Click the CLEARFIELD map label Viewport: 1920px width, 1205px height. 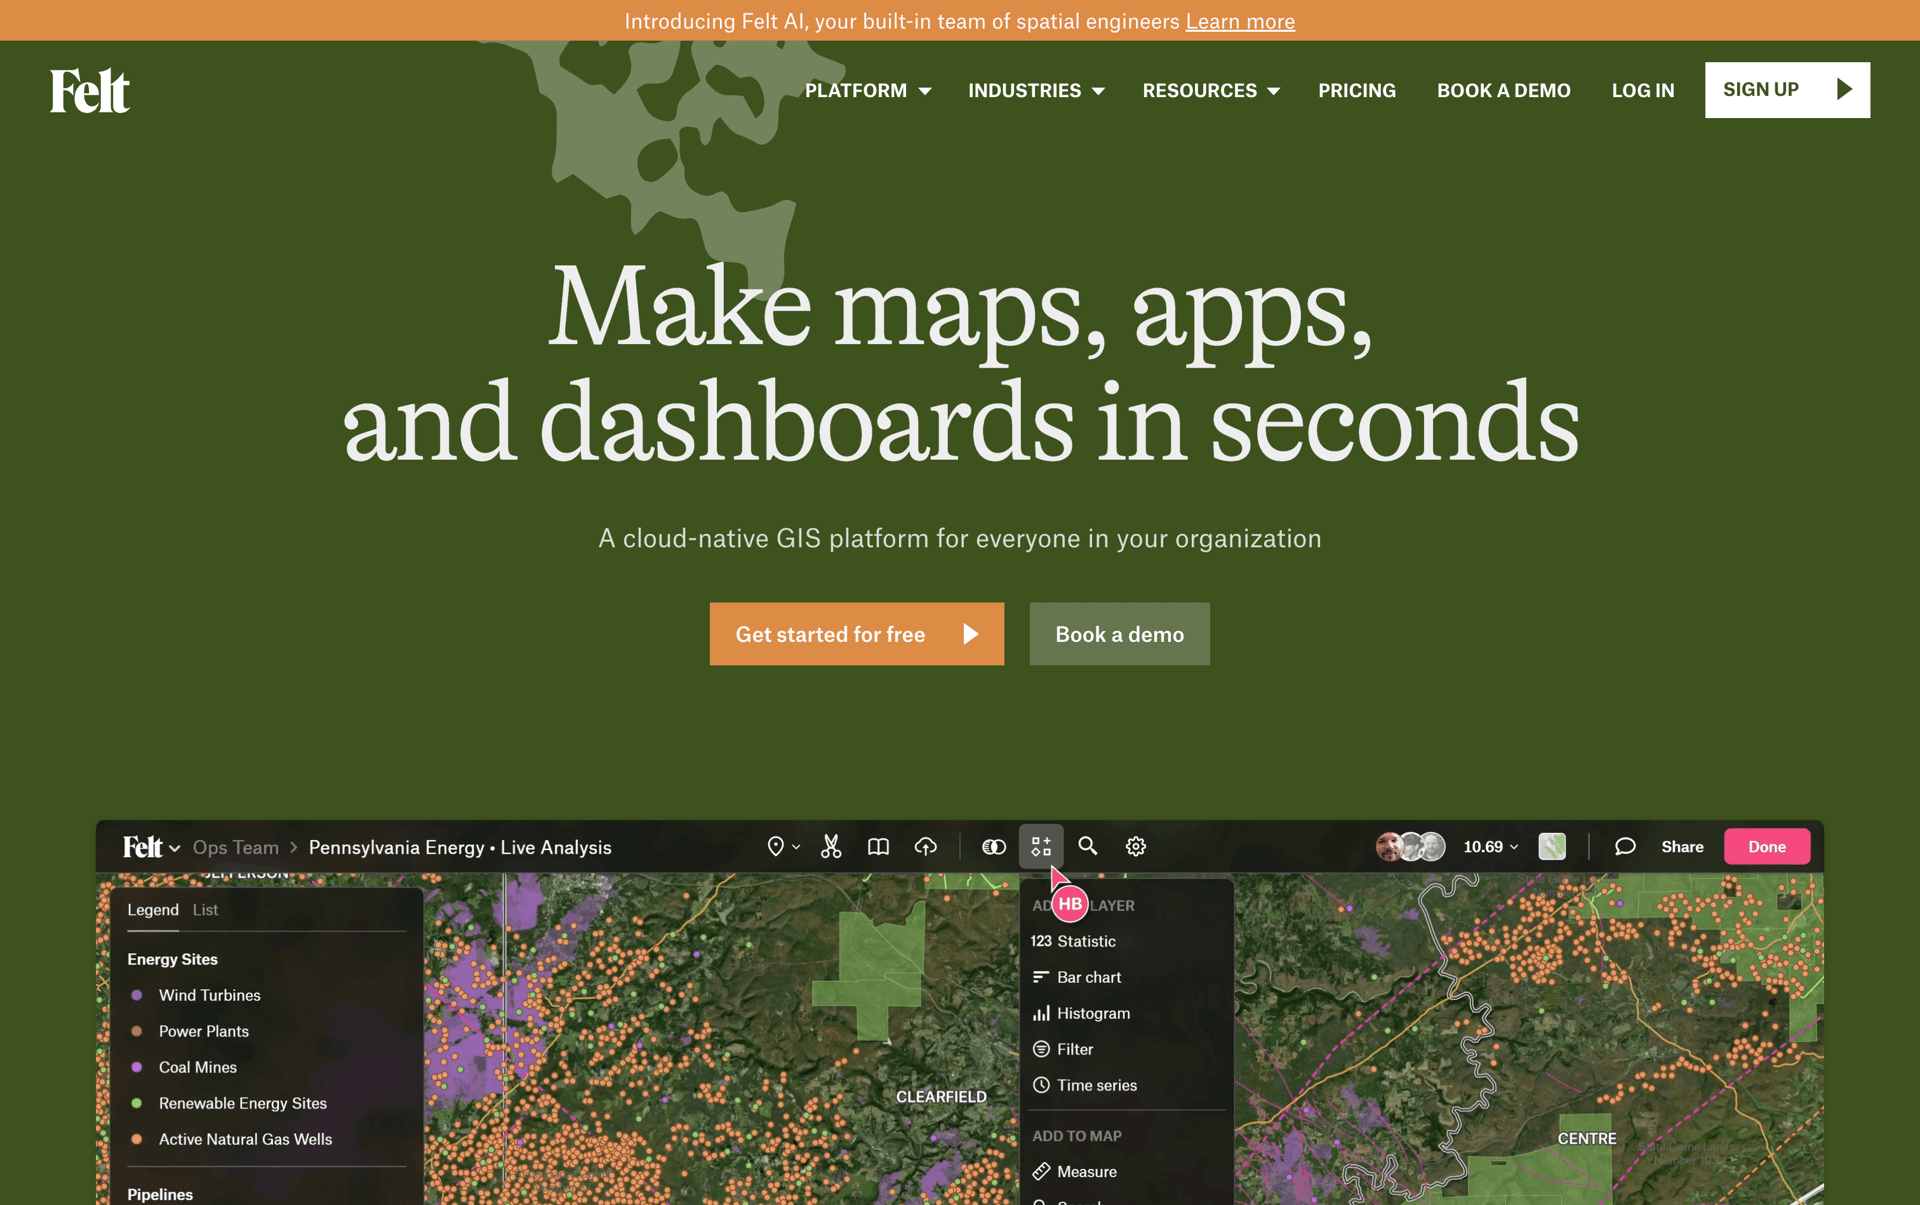click(x=941, y=1097)
